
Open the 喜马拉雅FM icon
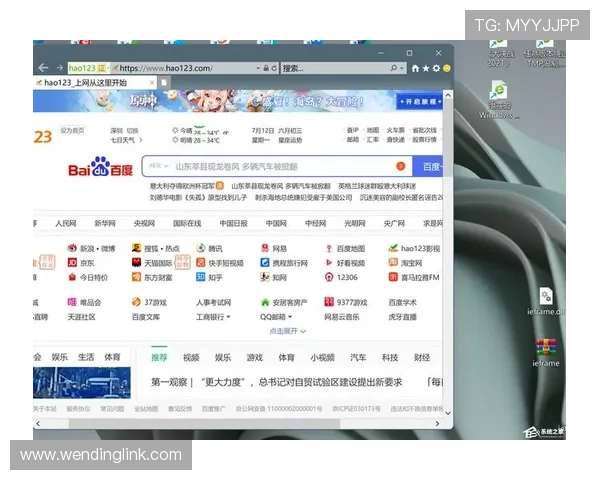pyautogui.click(x=393, y=277)
